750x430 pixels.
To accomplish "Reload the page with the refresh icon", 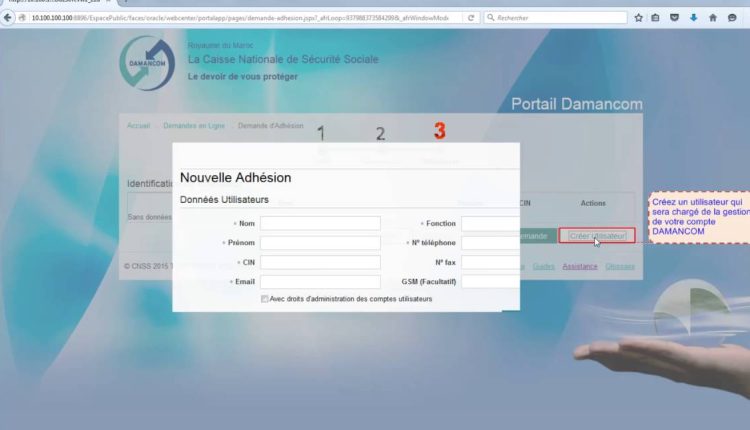I will pos(471,18).
